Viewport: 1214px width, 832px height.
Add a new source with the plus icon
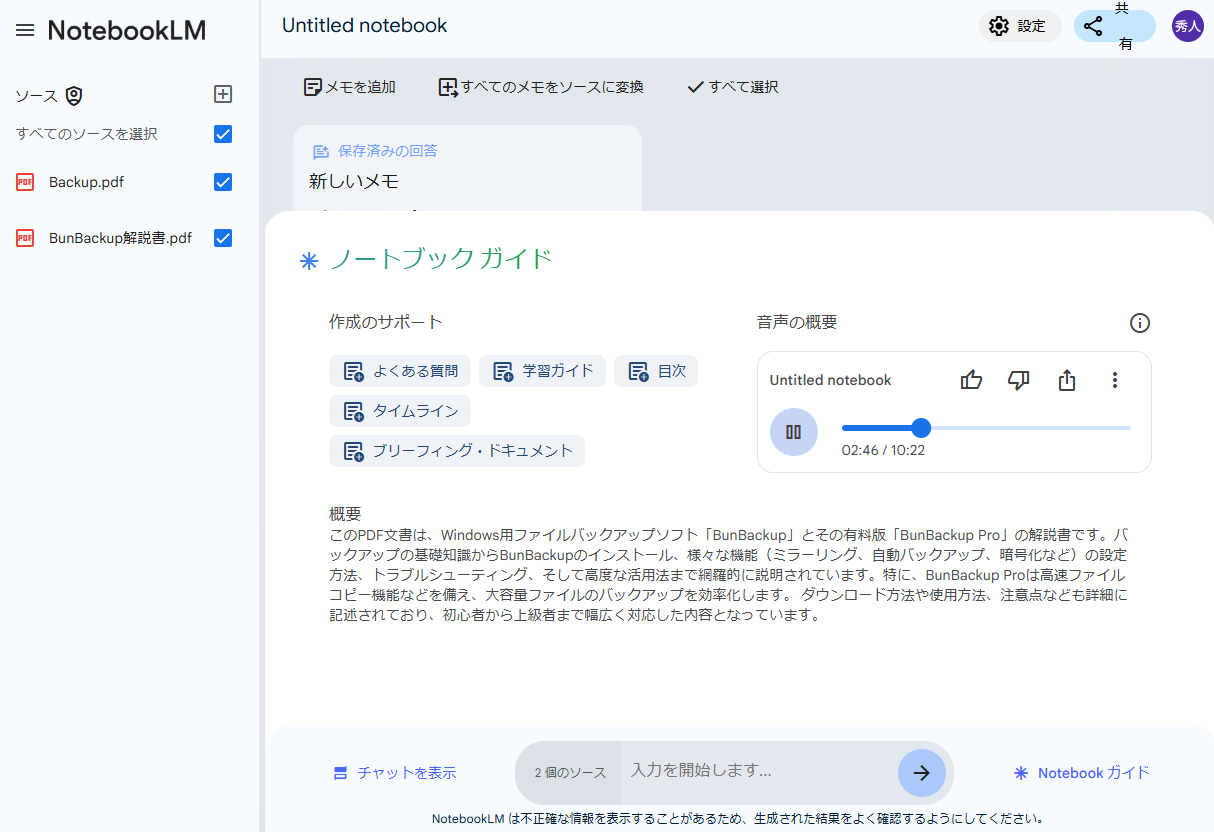(x=222, y=94)
